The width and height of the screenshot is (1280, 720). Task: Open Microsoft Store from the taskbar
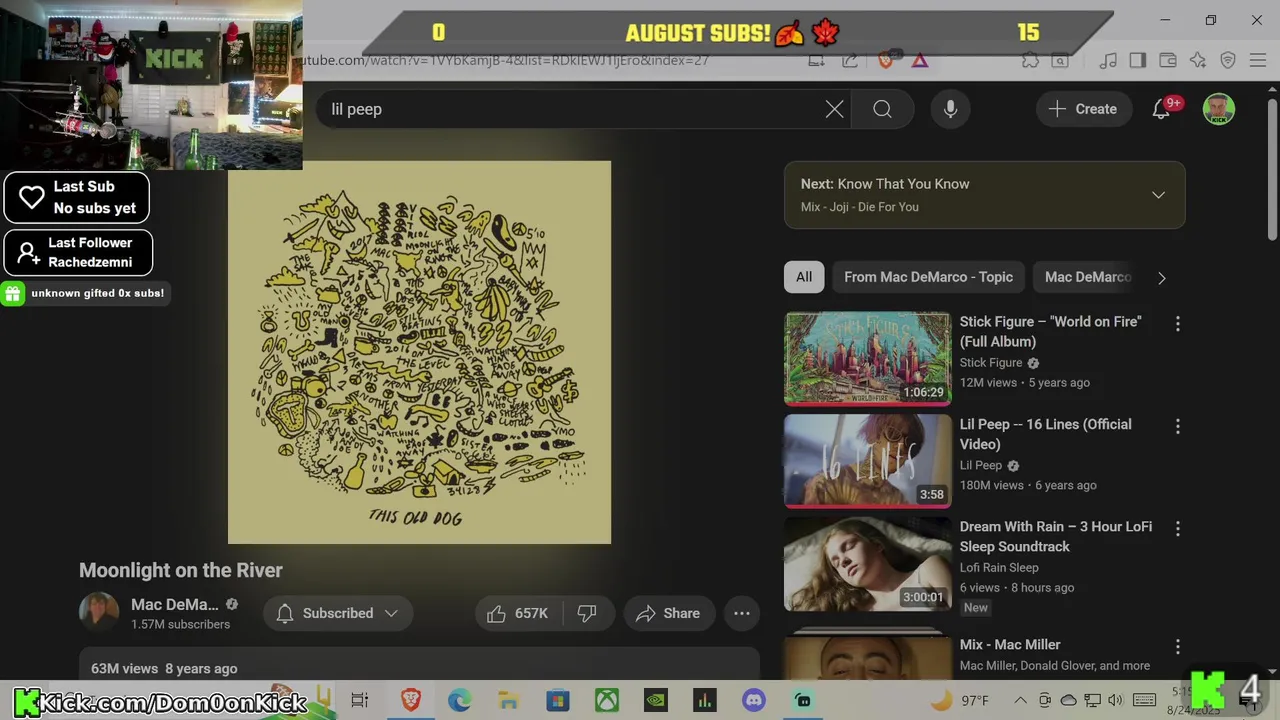click(x=557, y=701)
